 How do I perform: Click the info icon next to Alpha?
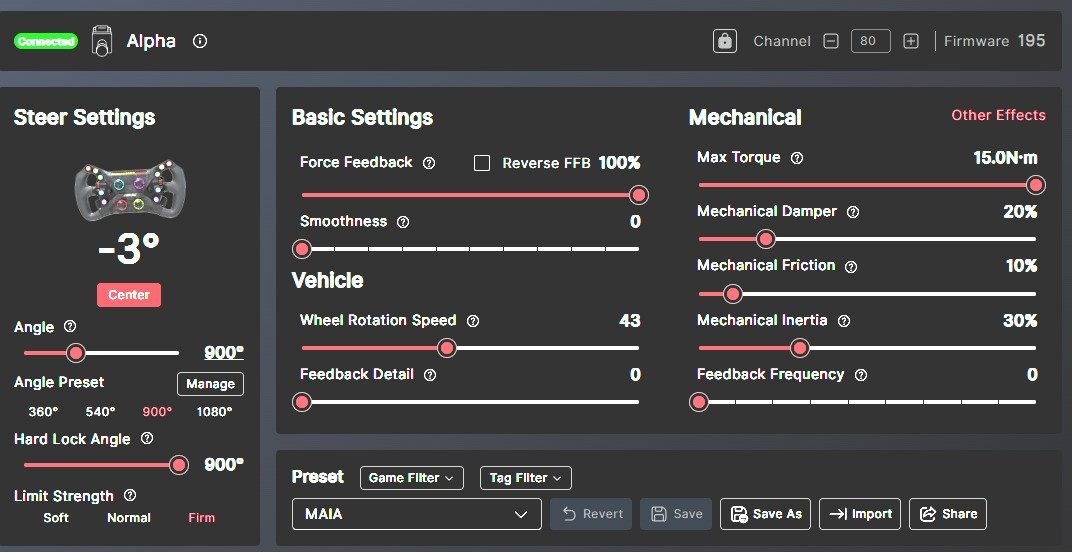tap(200, 41)
